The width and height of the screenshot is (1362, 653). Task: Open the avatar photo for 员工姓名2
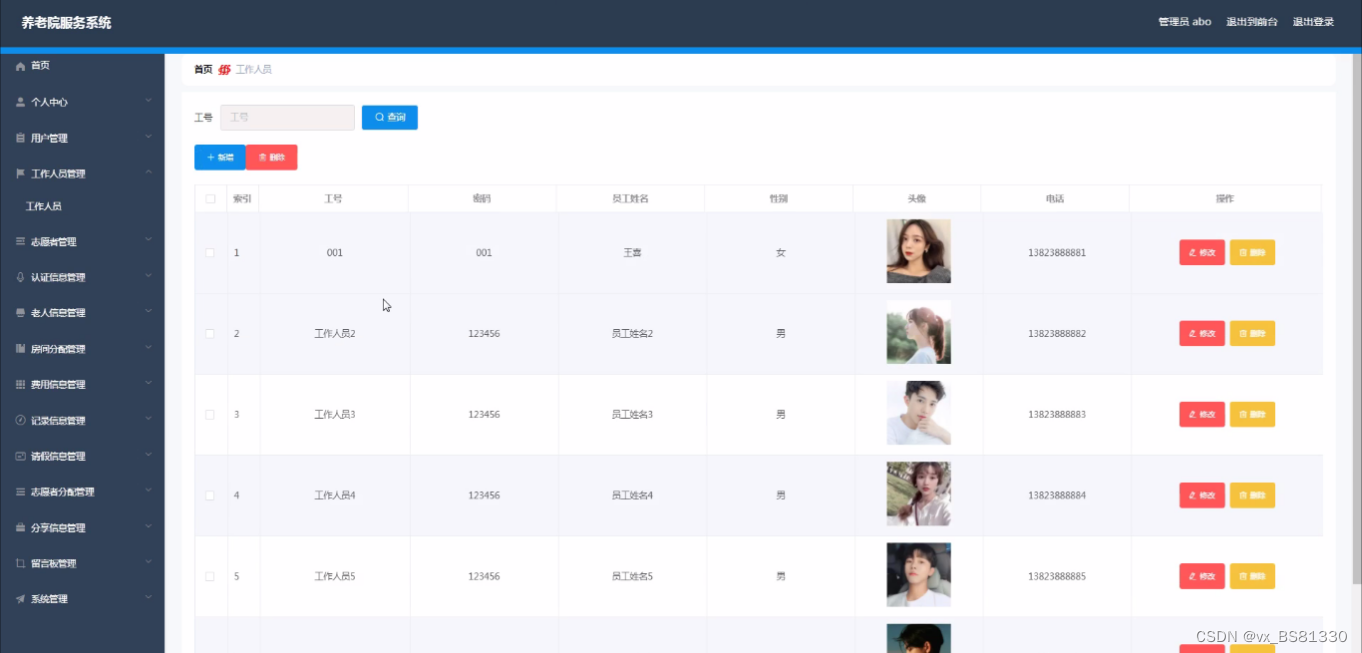coord(918,332)
